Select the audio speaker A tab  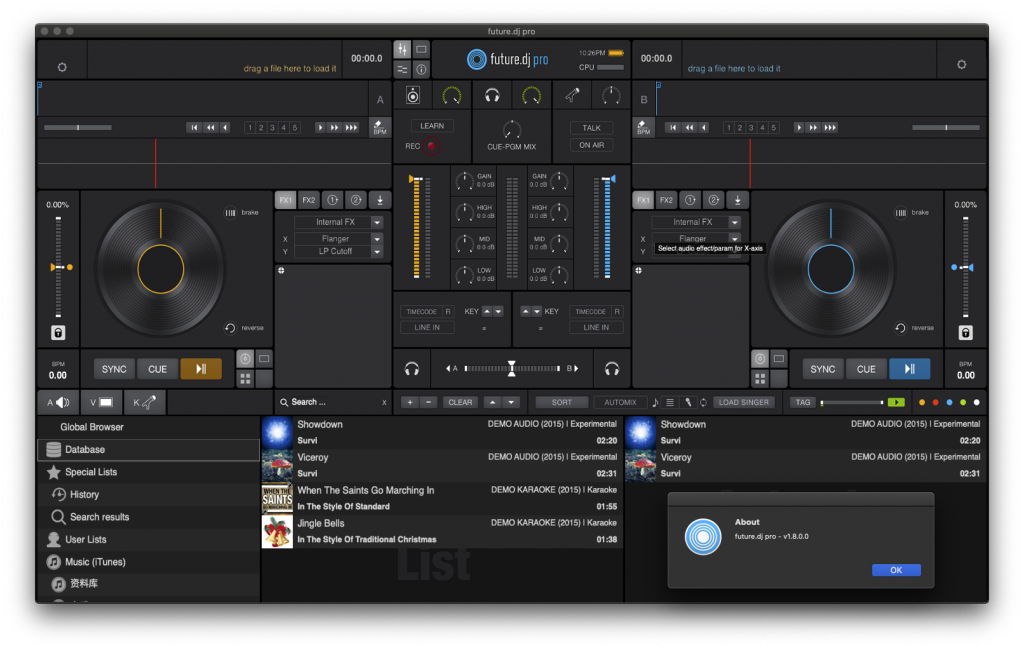[x=58, y=402]
